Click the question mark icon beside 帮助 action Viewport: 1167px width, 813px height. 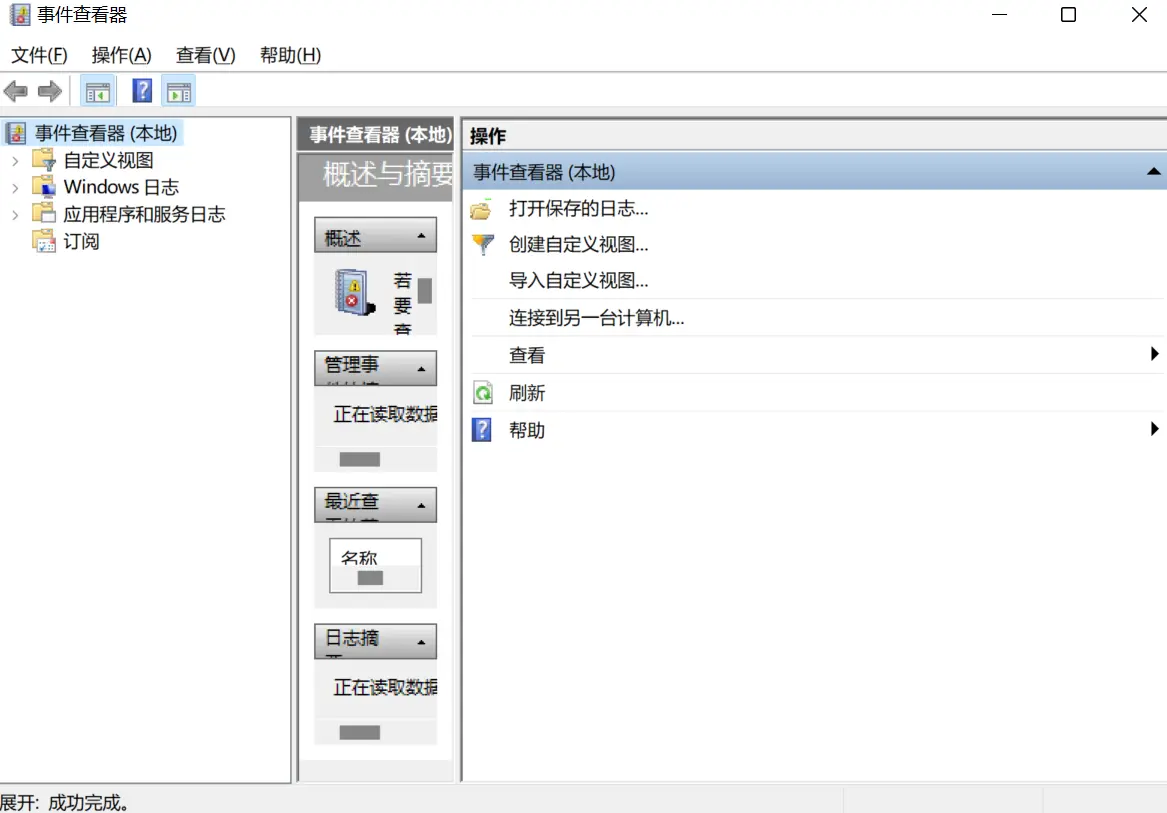[482, 430]
